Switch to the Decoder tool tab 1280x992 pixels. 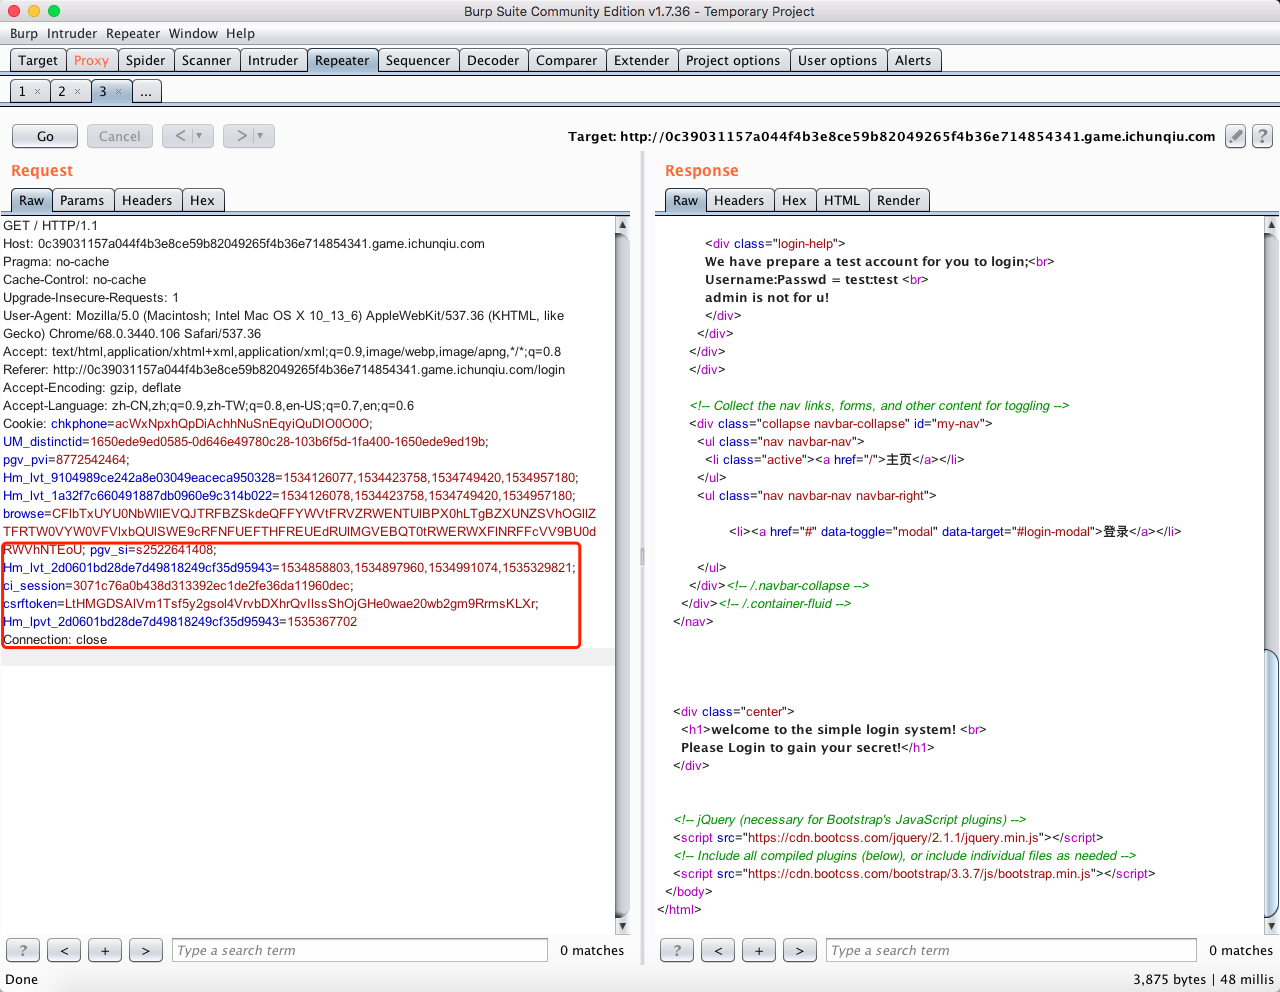(x=493, y=60)
